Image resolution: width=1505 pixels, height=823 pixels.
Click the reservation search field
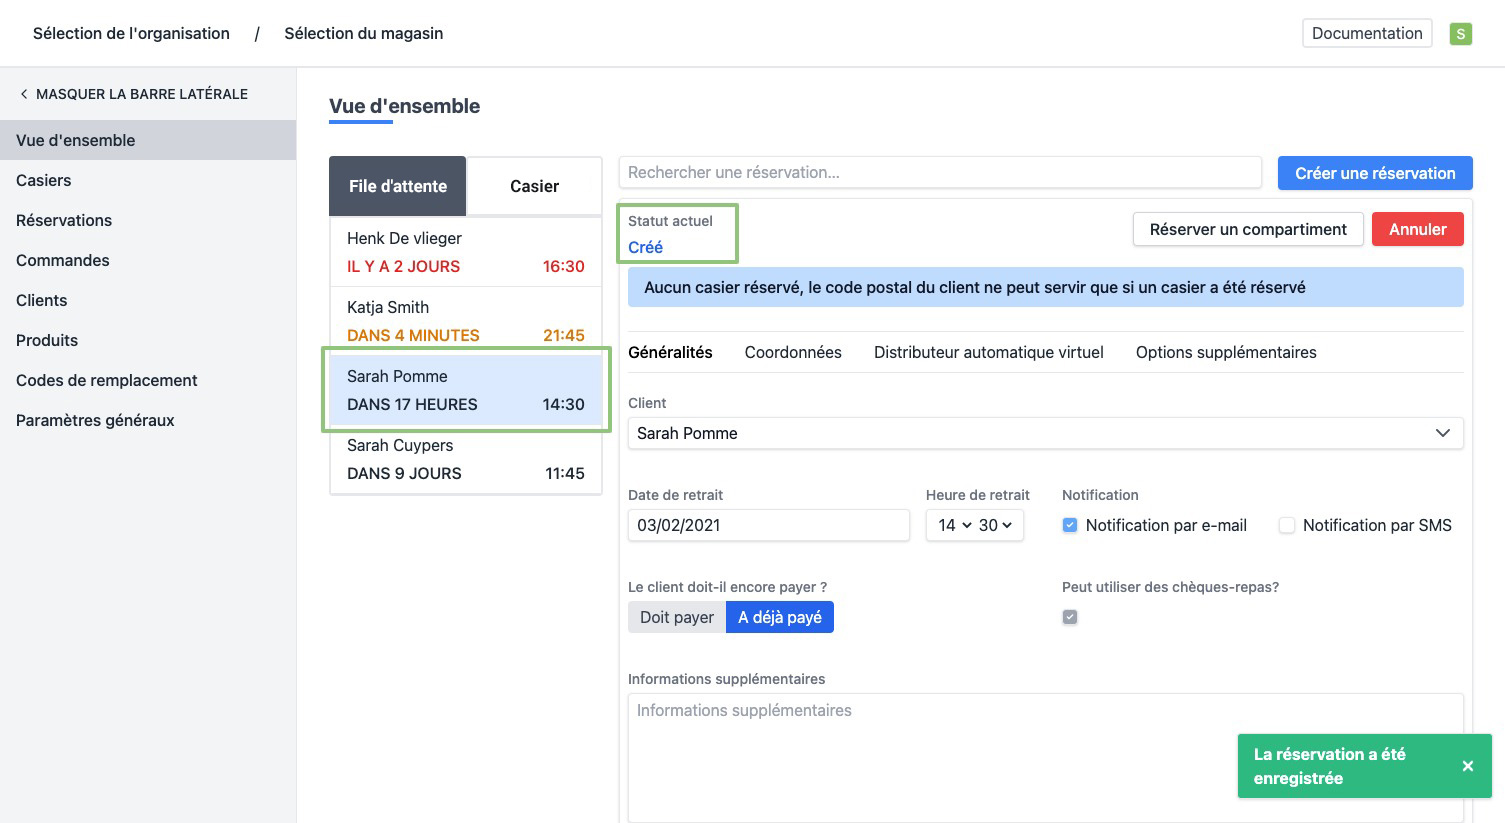940,172
